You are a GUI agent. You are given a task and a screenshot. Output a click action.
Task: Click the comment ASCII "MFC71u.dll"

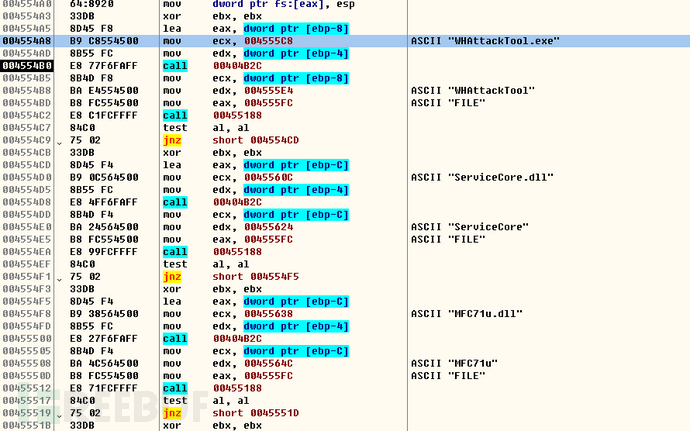pyautogui.click(x=467, y=314)
